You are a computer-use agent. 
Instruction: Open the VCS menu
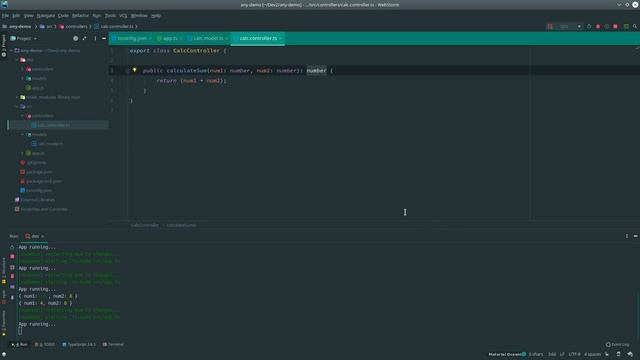pyautogui.click(x=123, y=16)
